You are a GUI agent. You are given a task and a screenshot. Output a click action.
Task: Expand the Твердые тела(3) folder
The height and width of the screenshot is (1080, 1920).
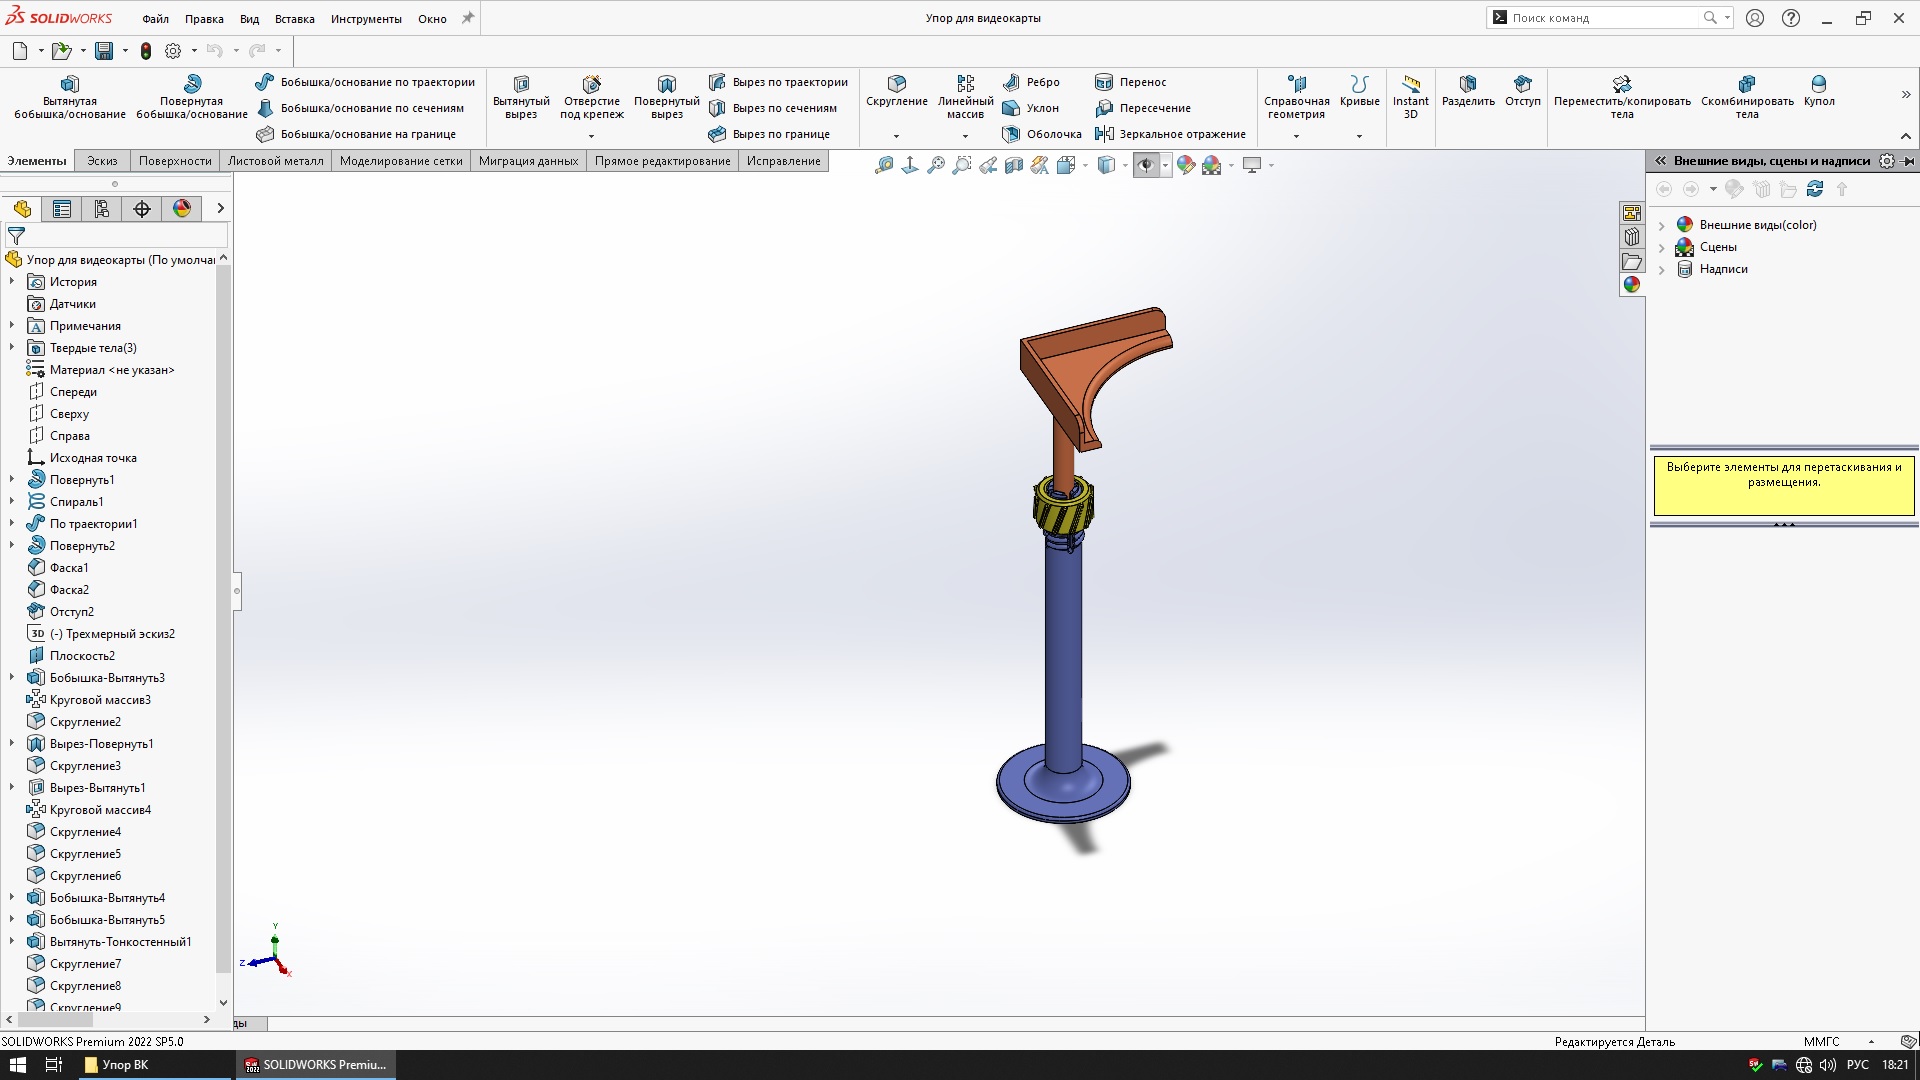[x=12, y=348]
